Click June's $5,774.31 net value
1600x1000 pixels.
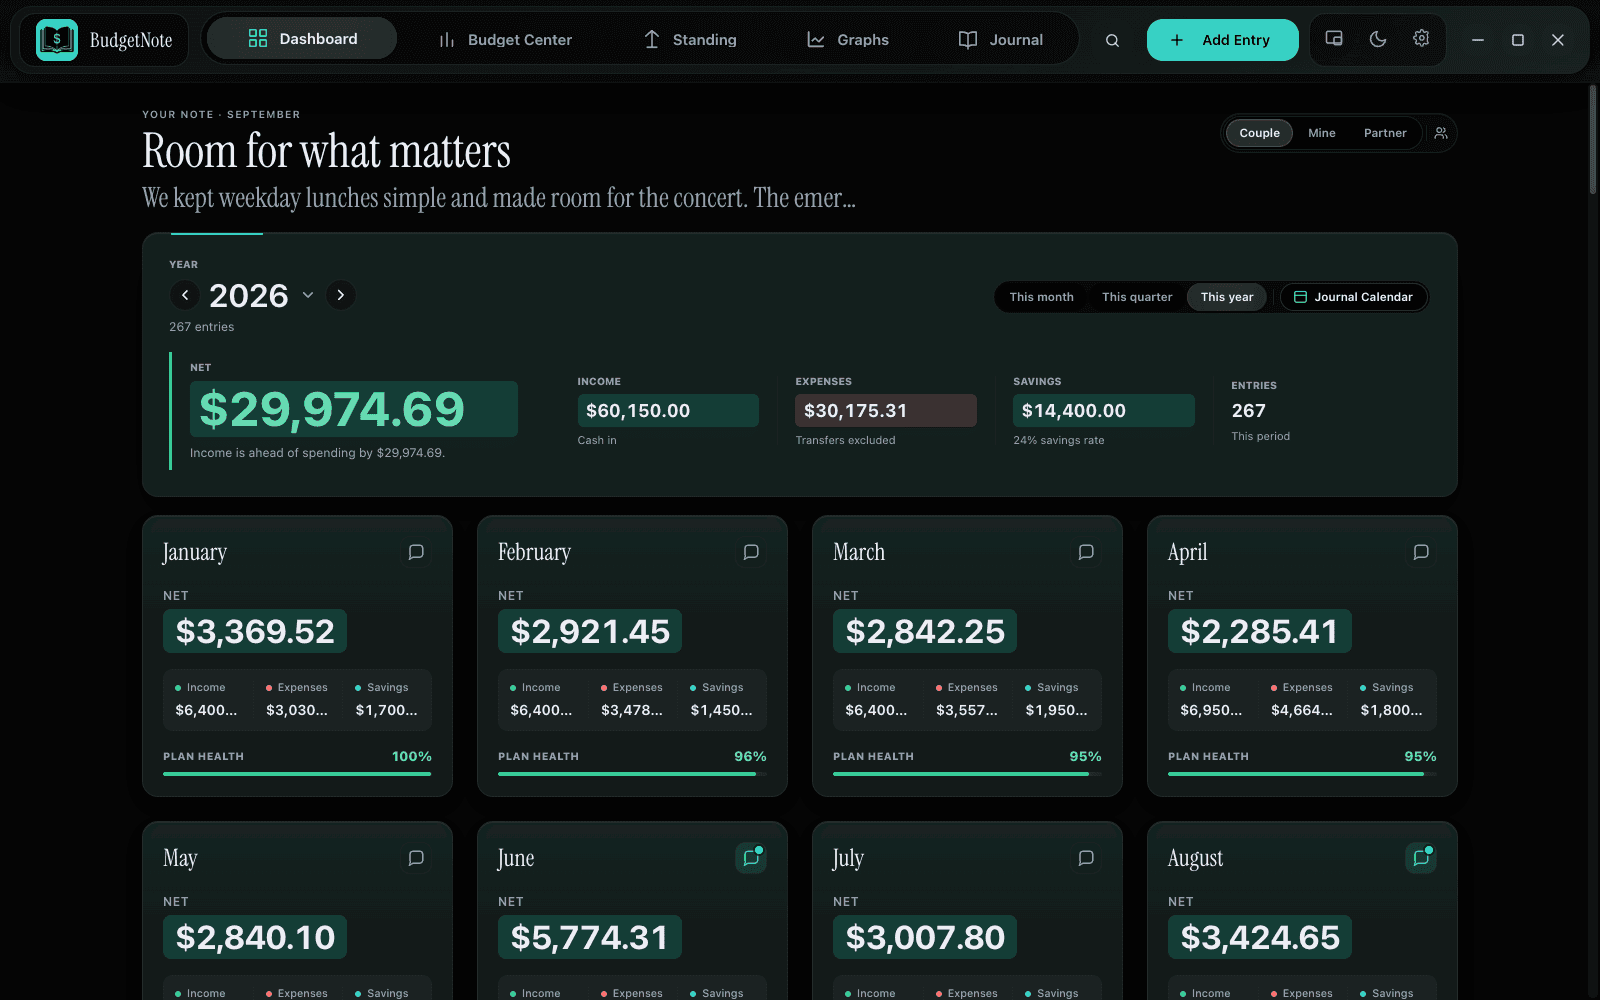pos(589,937)
